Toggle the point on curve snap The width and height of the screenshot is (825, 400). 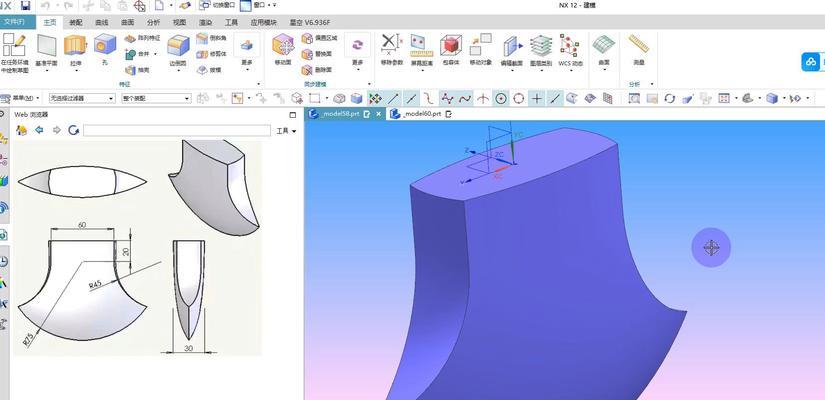pos(555,98)
